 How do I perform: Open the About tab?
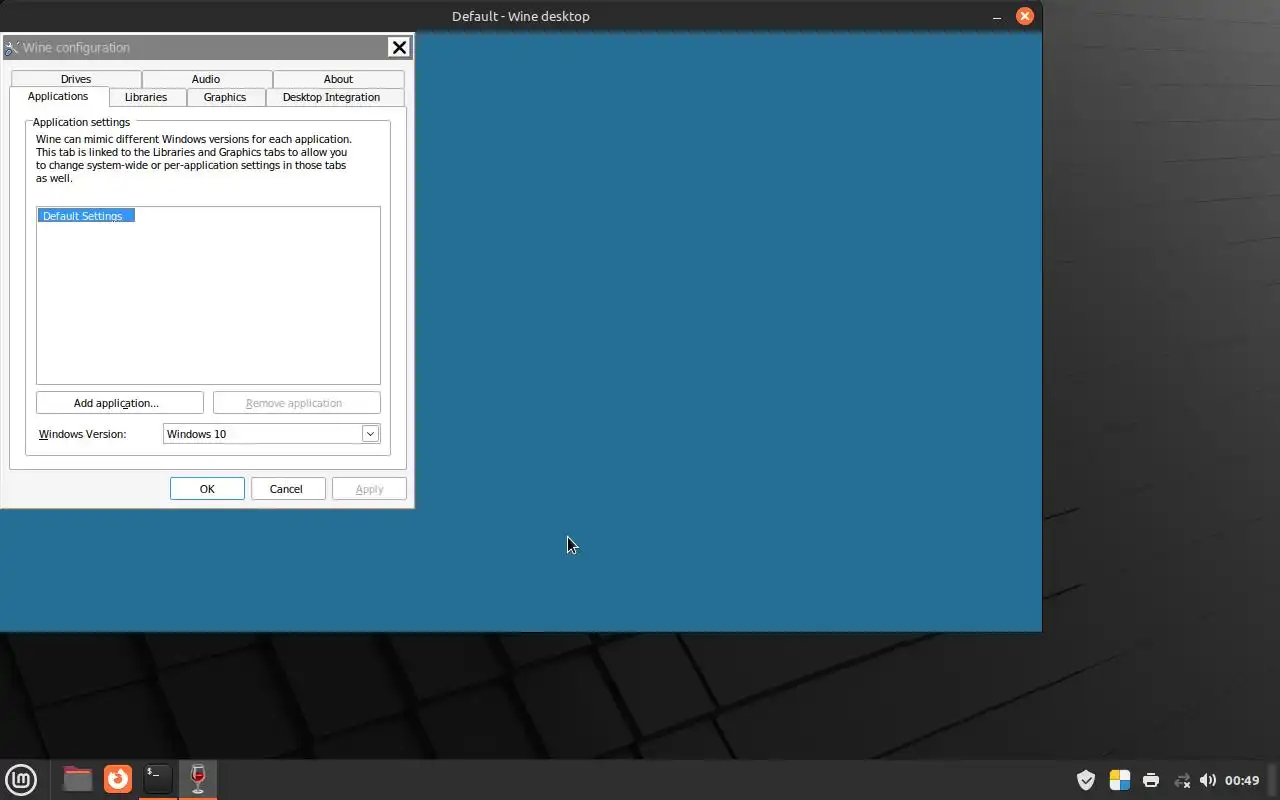(338, 79)
